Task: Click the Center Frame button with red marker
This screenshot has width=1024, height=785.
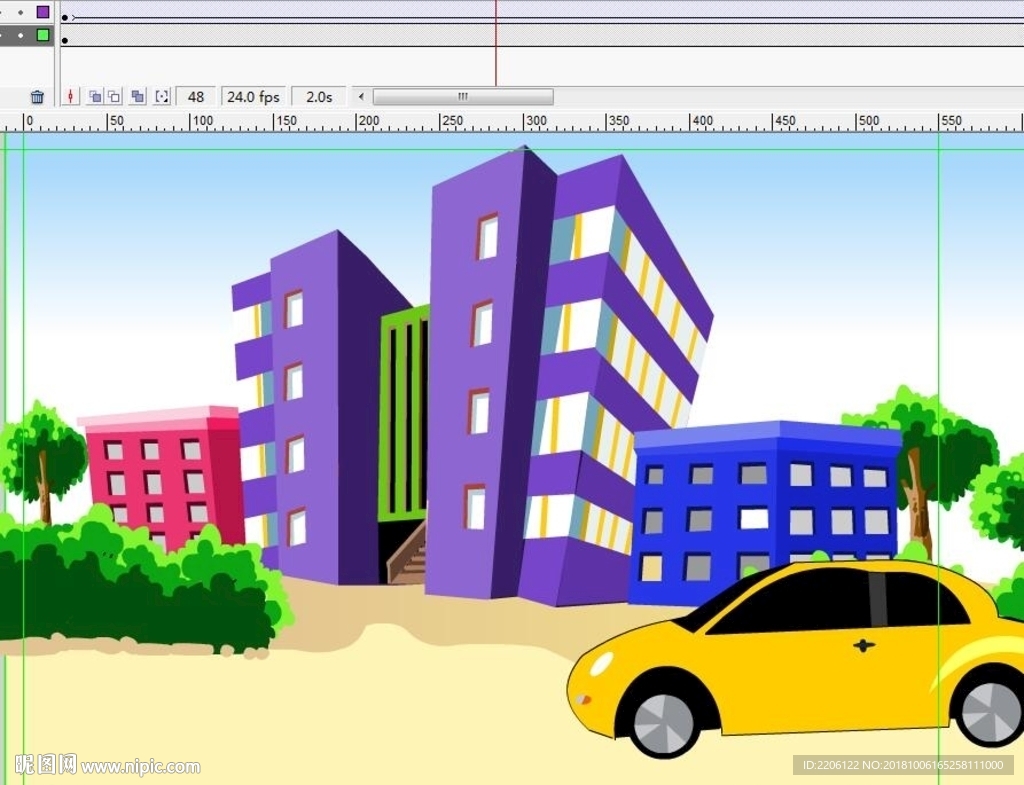Action: click(x=71, y=97)
